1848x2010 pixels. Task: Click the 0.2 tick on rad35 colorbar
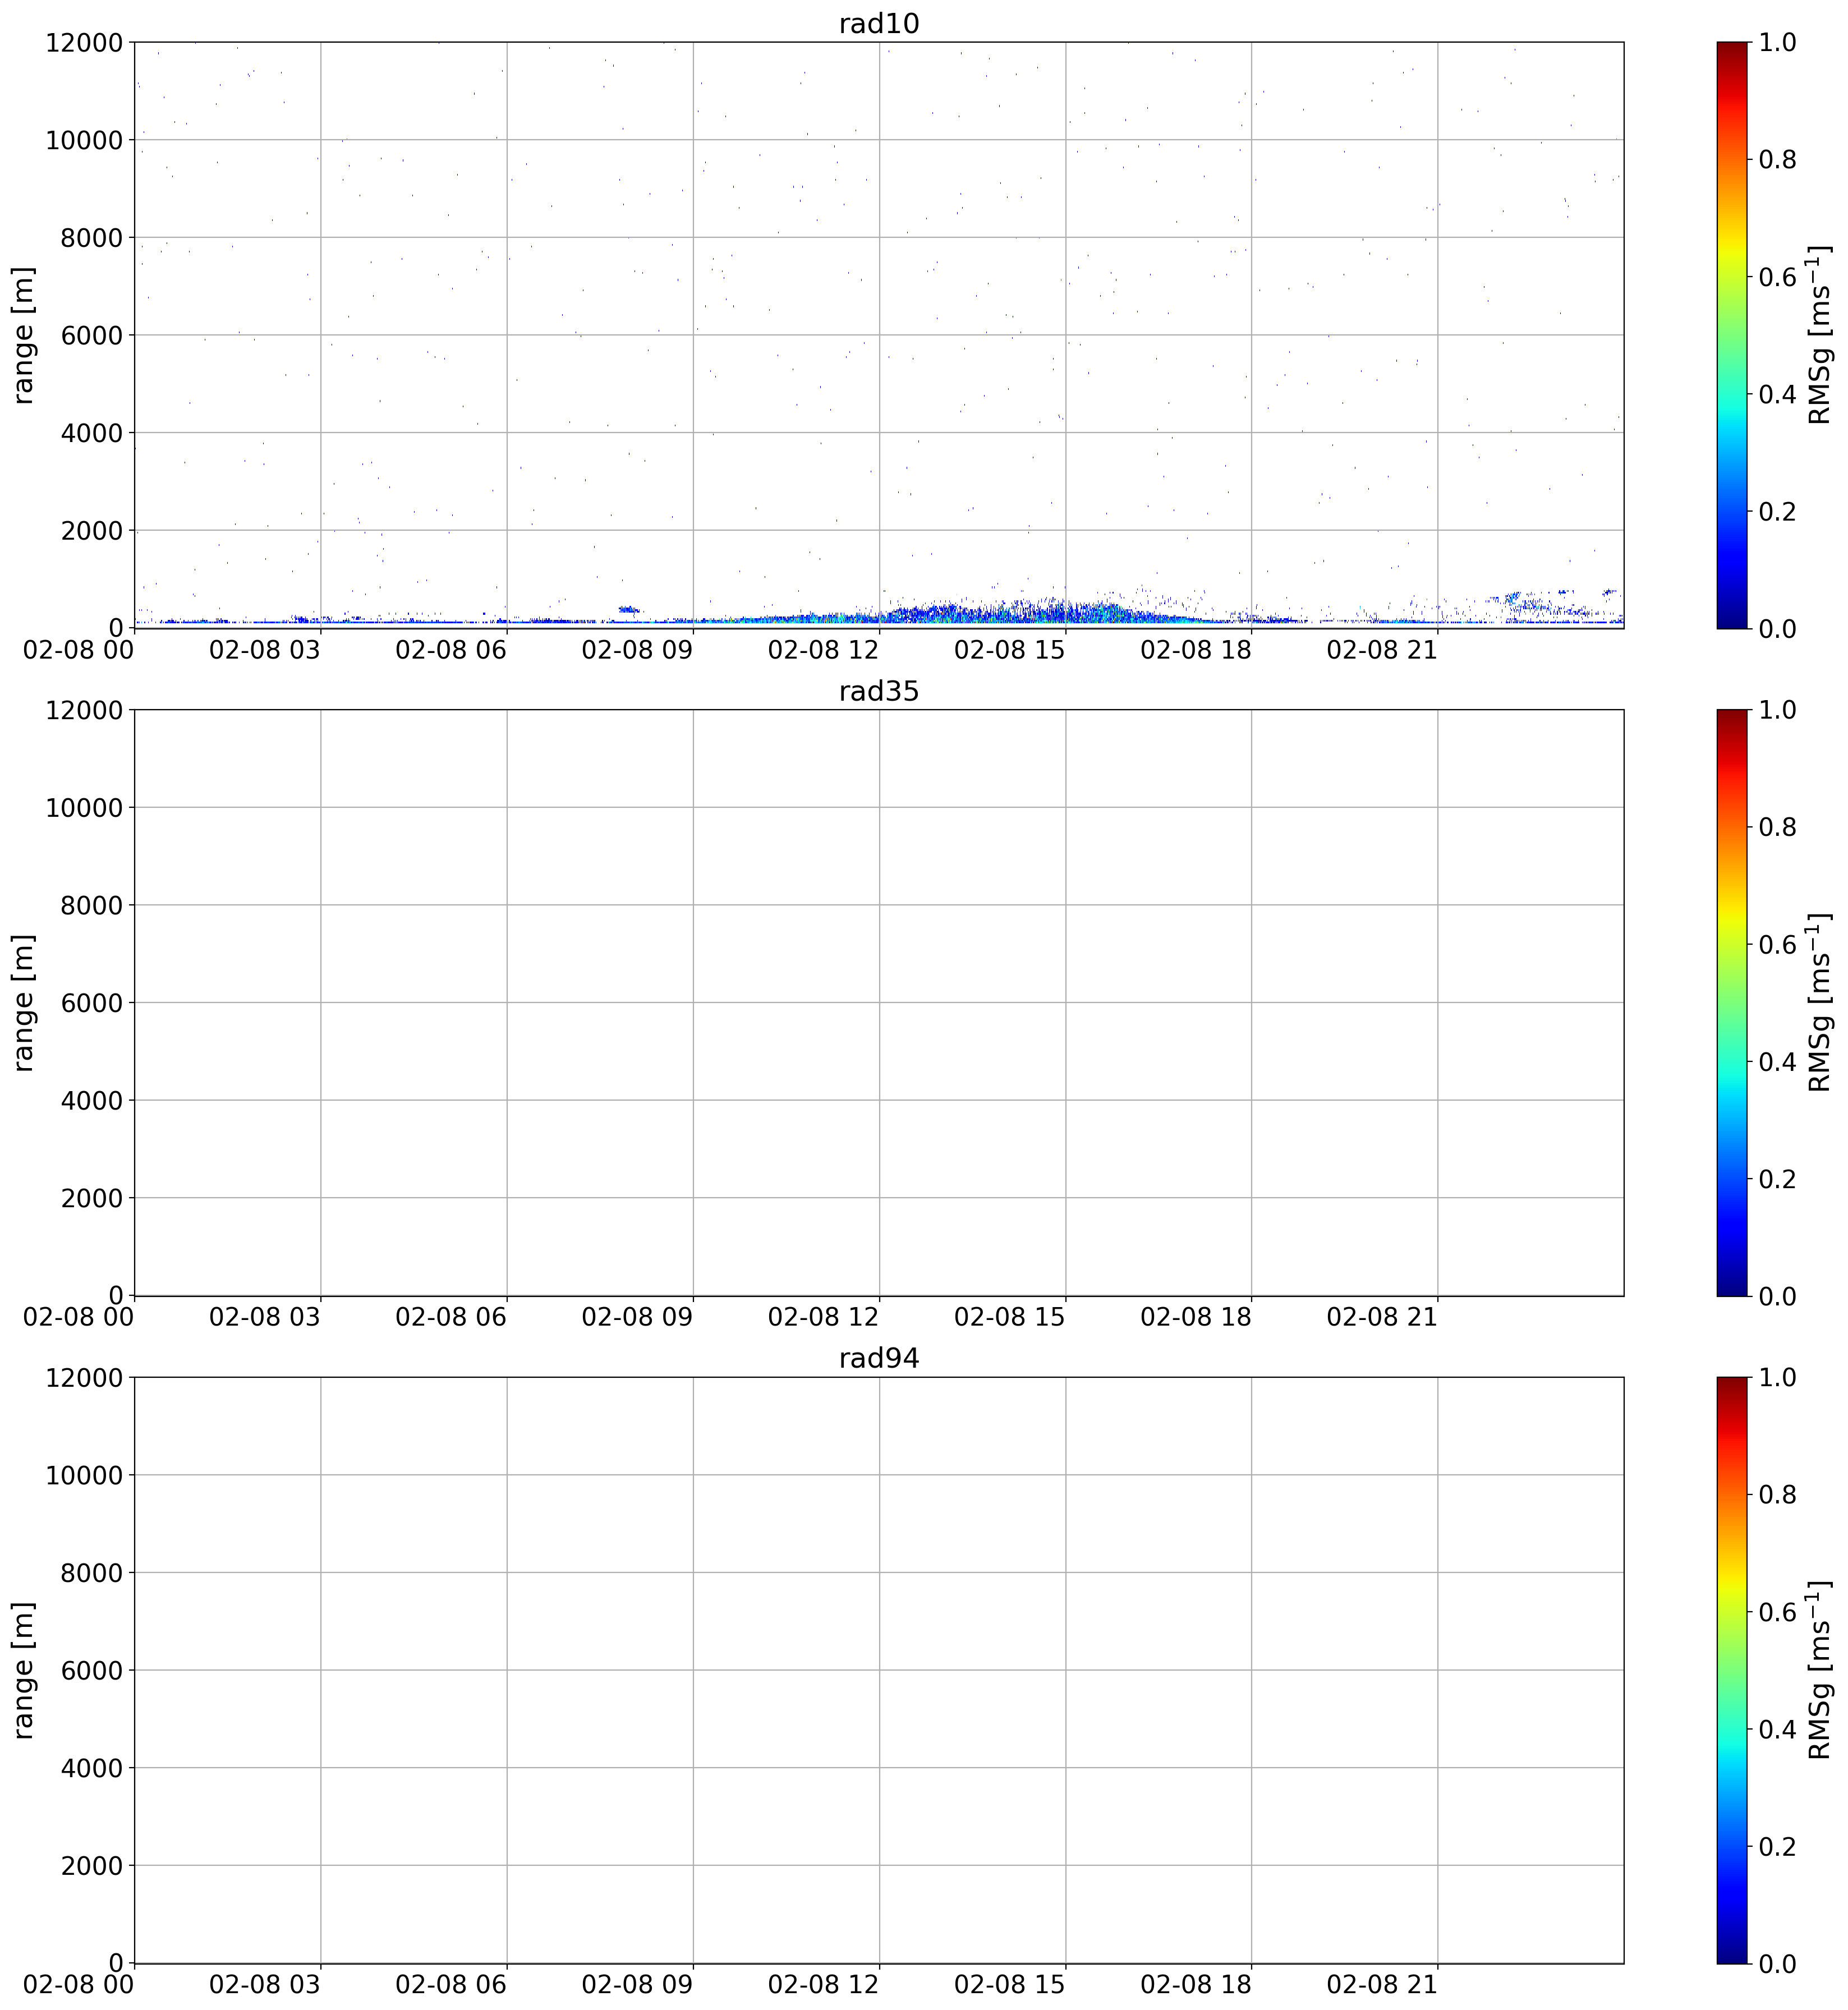tap(1777, 1179)
